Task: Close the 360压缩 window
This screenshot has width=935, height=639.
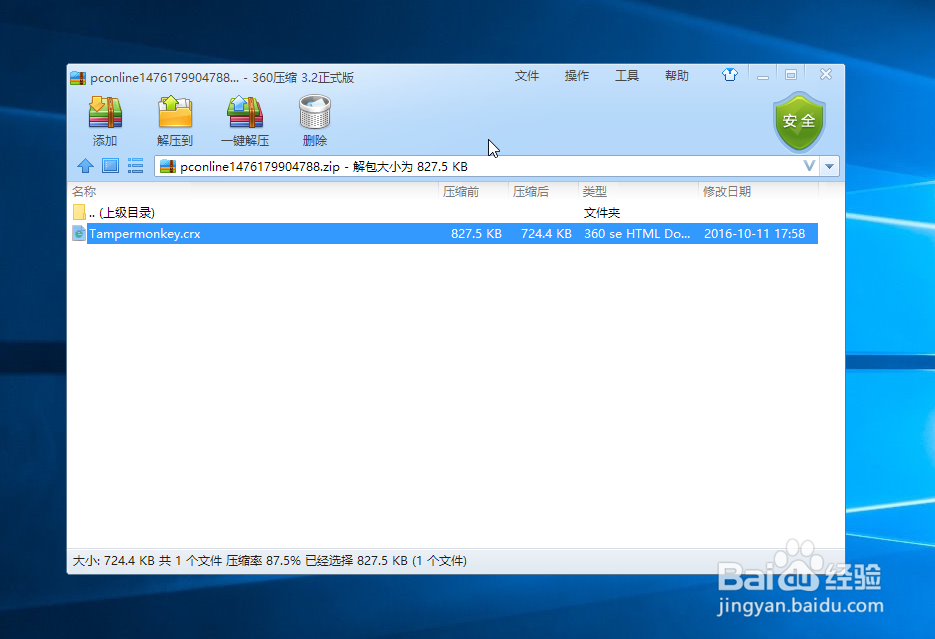Action: 826,74
